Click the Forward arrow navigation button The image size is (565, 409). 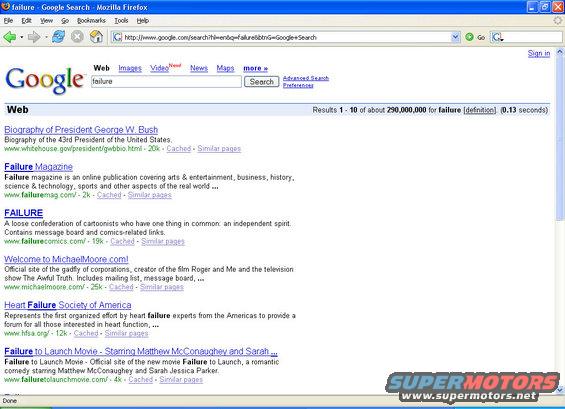coord(34,37)
